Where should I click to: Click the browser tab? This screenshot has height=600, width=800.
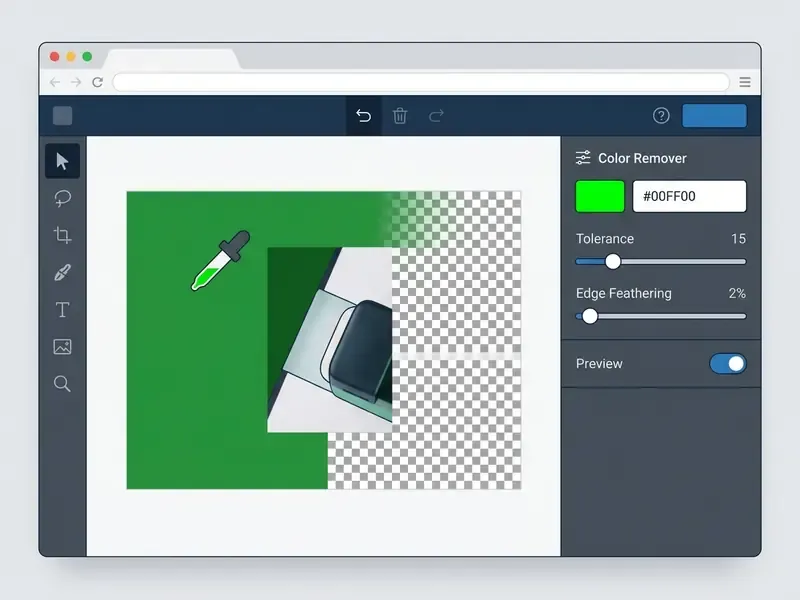pos(172,59)
